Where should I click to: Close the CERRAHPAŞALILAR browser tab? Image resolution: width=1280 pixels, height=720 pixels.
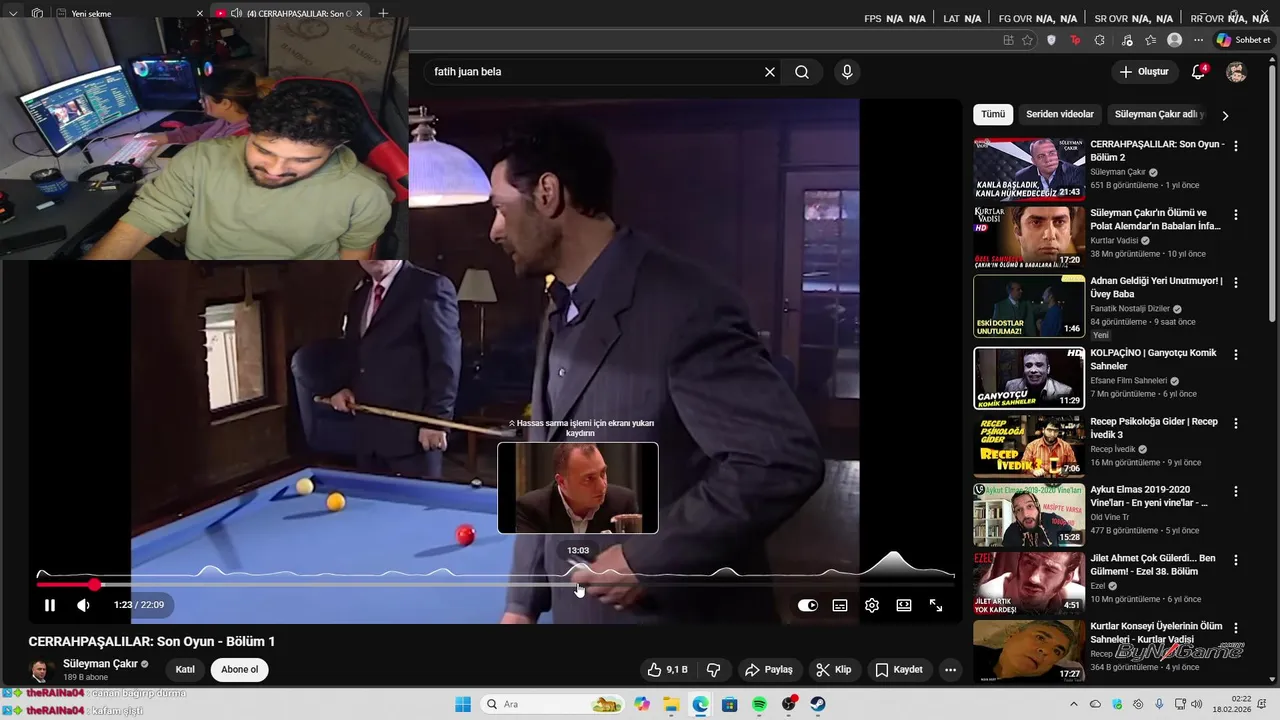pos(360,14)
